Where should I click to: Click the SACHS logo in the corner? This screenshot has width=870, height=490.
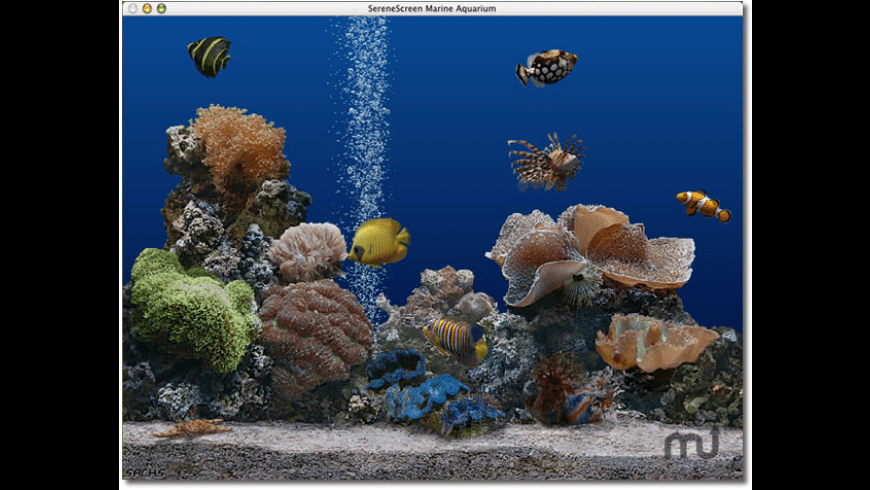[x=145, y=473]
